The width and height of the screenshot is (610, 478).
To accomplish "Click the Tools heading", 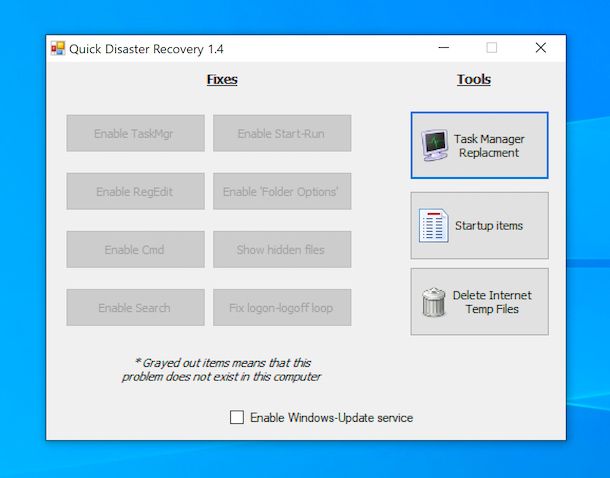I will click(473, 79).
